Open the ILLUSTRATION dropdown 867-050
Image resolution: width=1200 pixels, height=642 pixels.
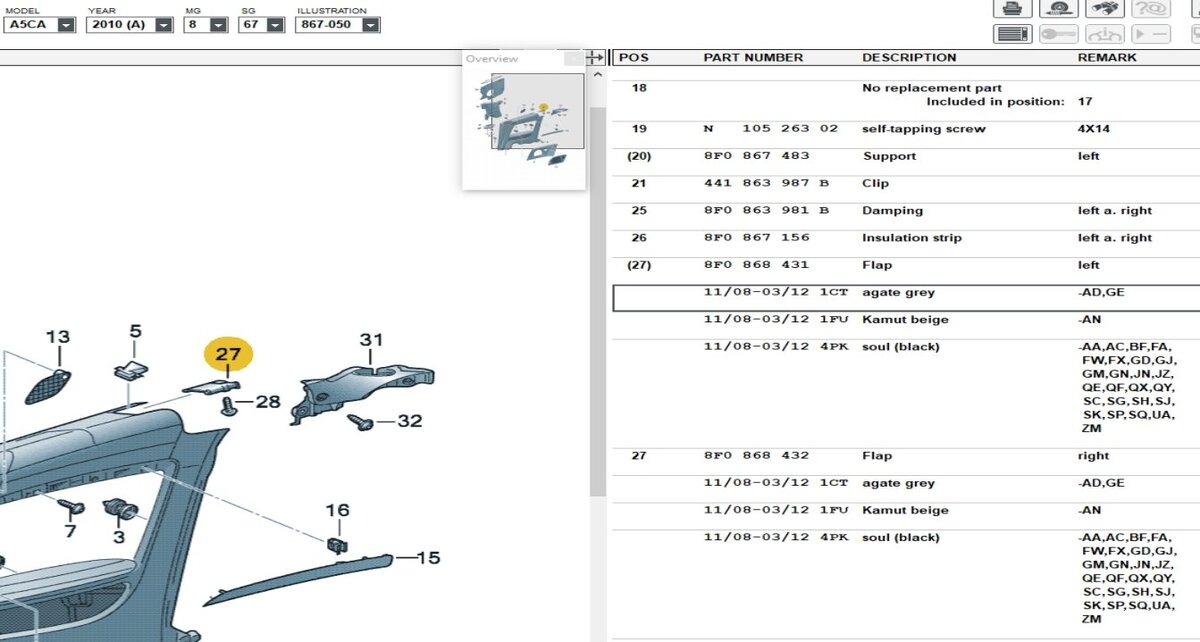tap(370, 24)
